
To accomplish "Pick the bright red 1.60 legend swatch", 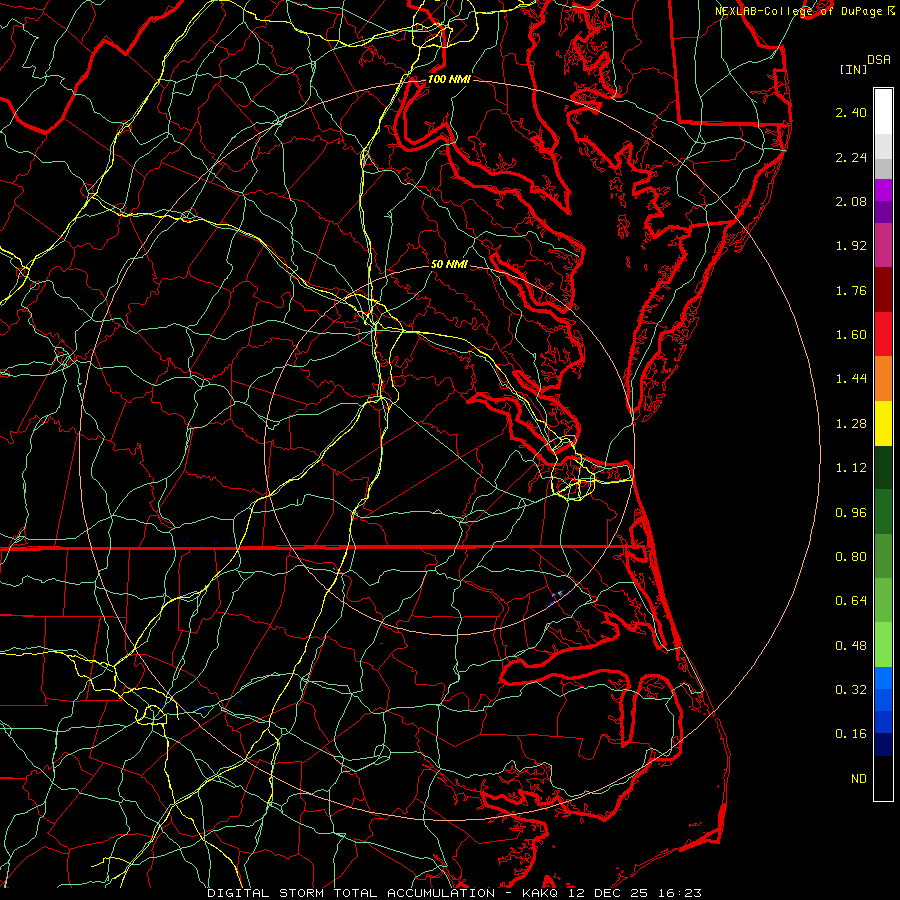I will (x=883, y=334).
